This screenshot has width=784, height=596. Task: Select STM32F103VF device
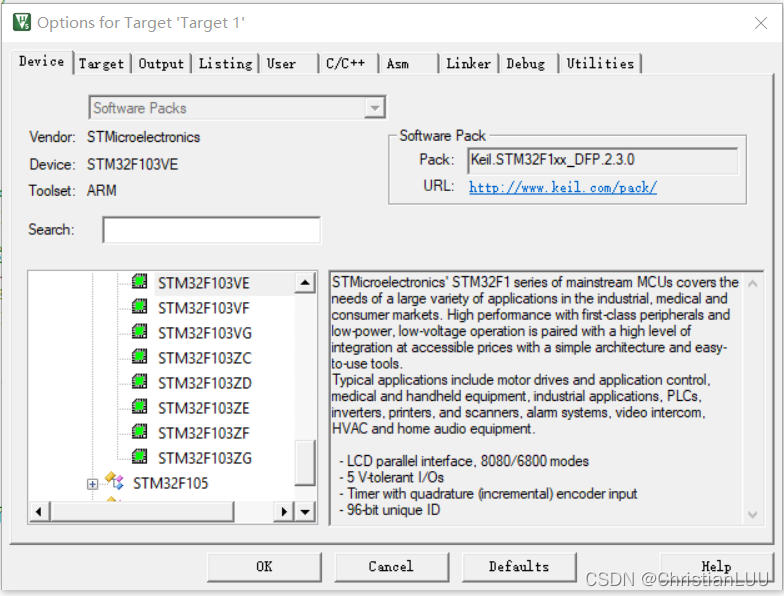(204, 308)
